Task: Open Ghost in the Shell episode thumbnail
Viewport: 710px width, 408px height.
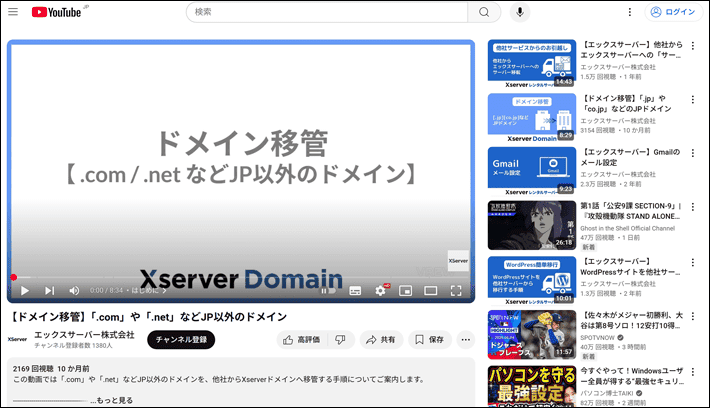Action: point(532,225)
